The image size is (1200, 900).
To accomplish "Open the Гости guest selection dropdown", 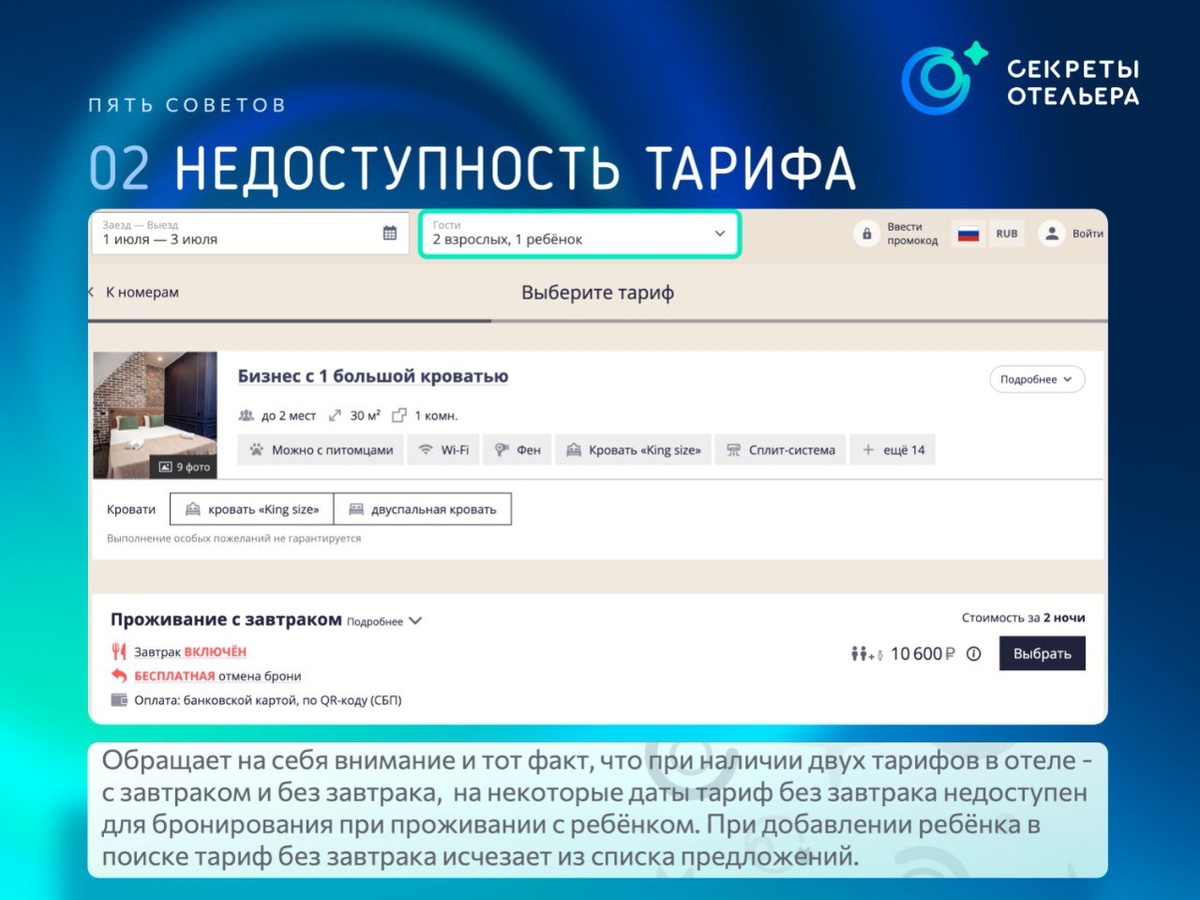I will pos(580,232).
